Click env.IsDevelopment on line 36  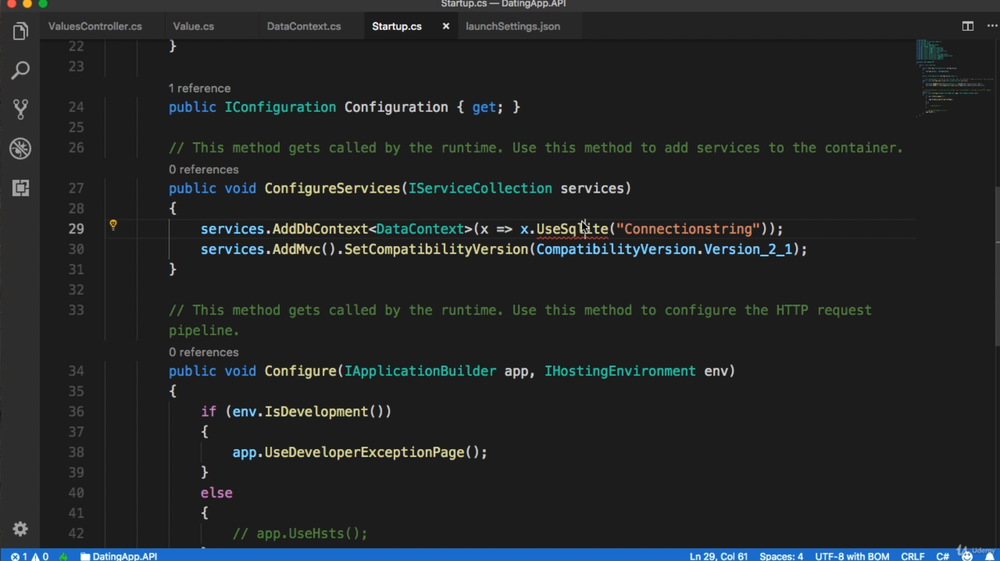pos(300,412)
